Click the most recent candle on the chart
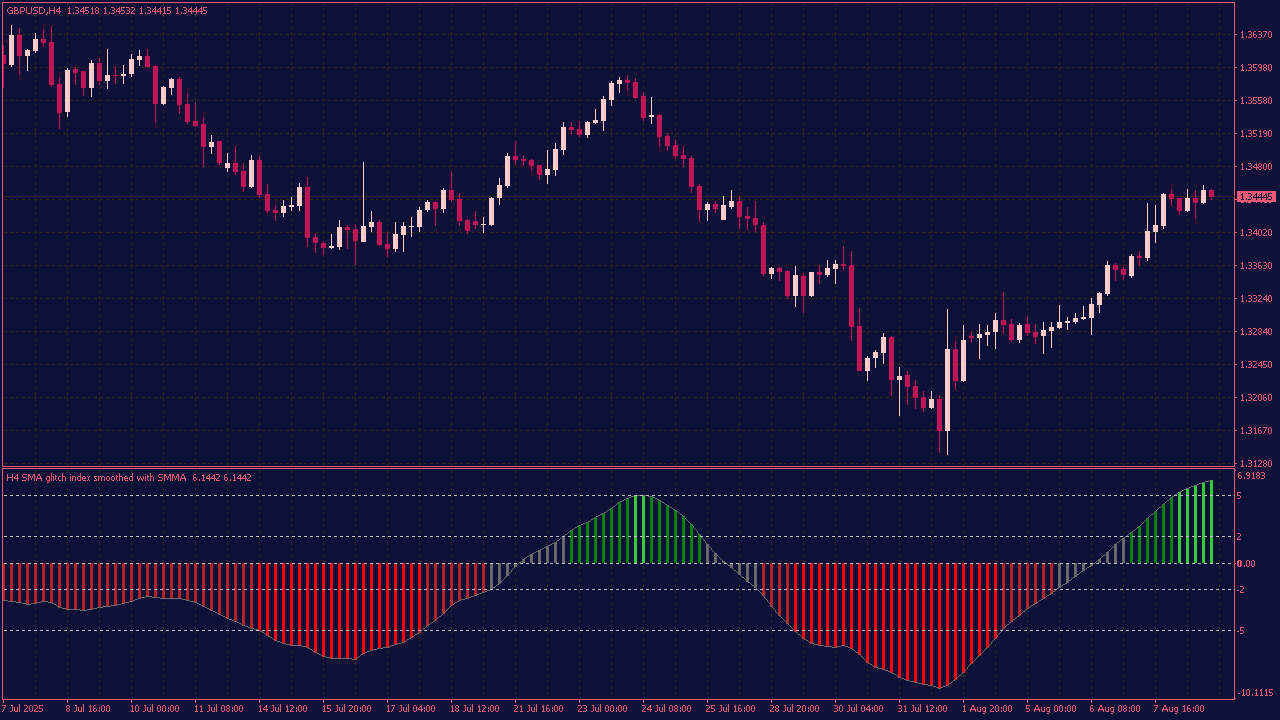The height and width of the screenshot is (720, 1280). pos(1211,194)
